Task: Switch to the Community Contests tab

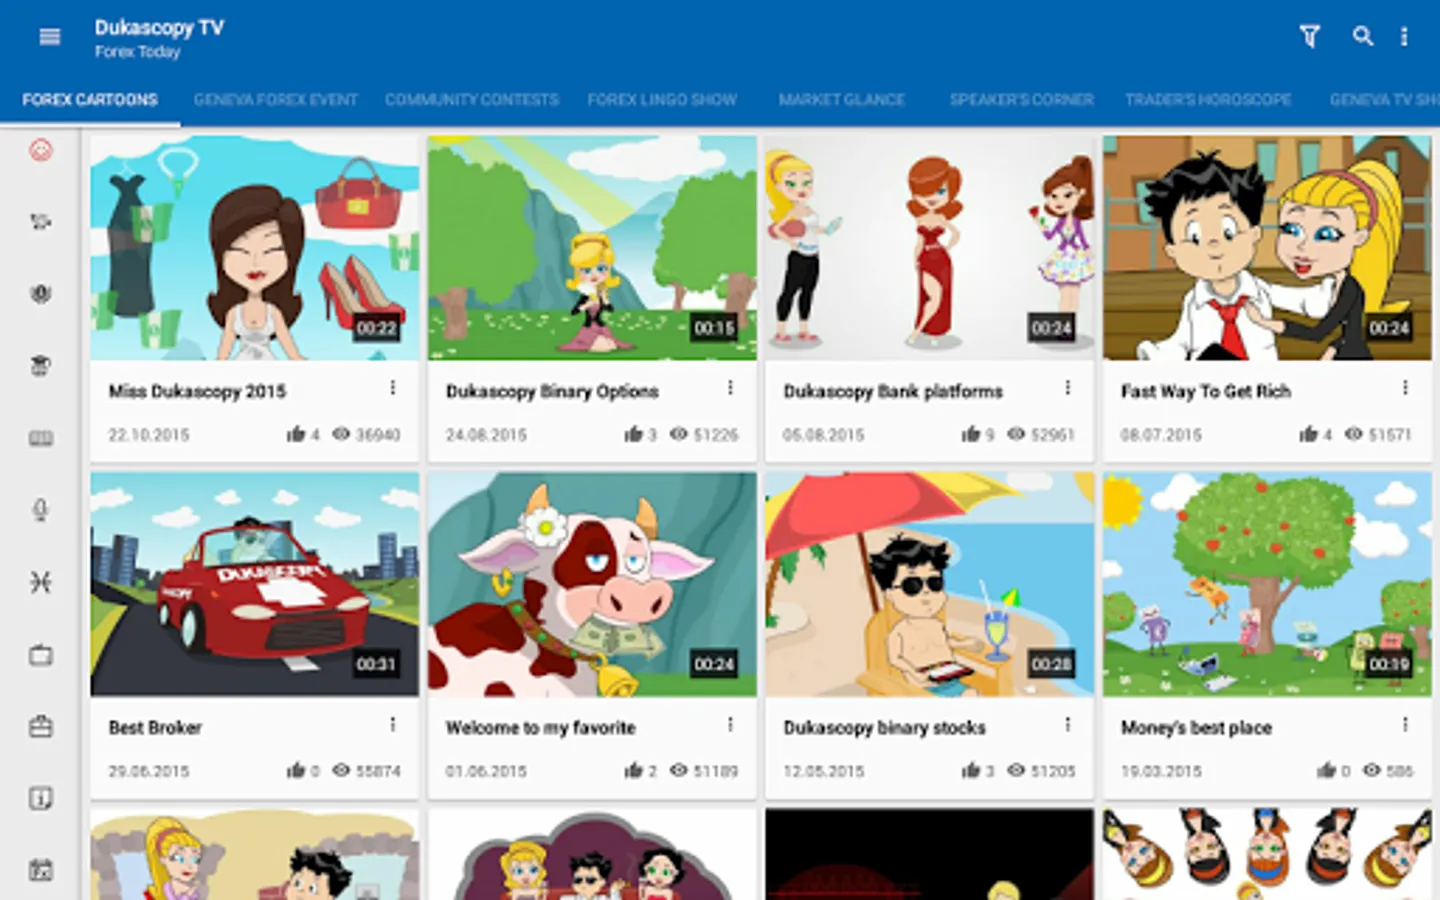Action: click(x=472, y=100)
